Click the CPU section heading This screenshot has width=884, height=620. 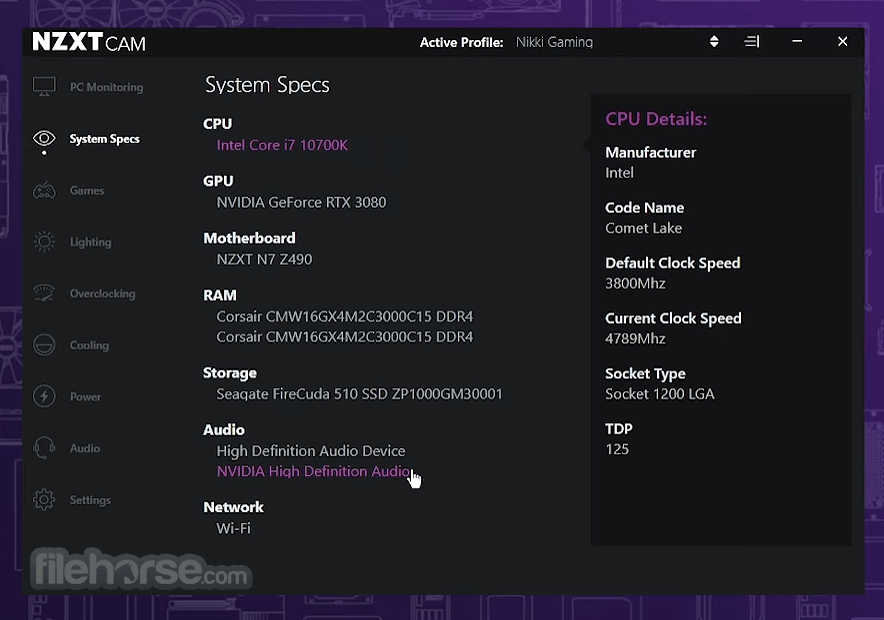click(x=218, y=123)
